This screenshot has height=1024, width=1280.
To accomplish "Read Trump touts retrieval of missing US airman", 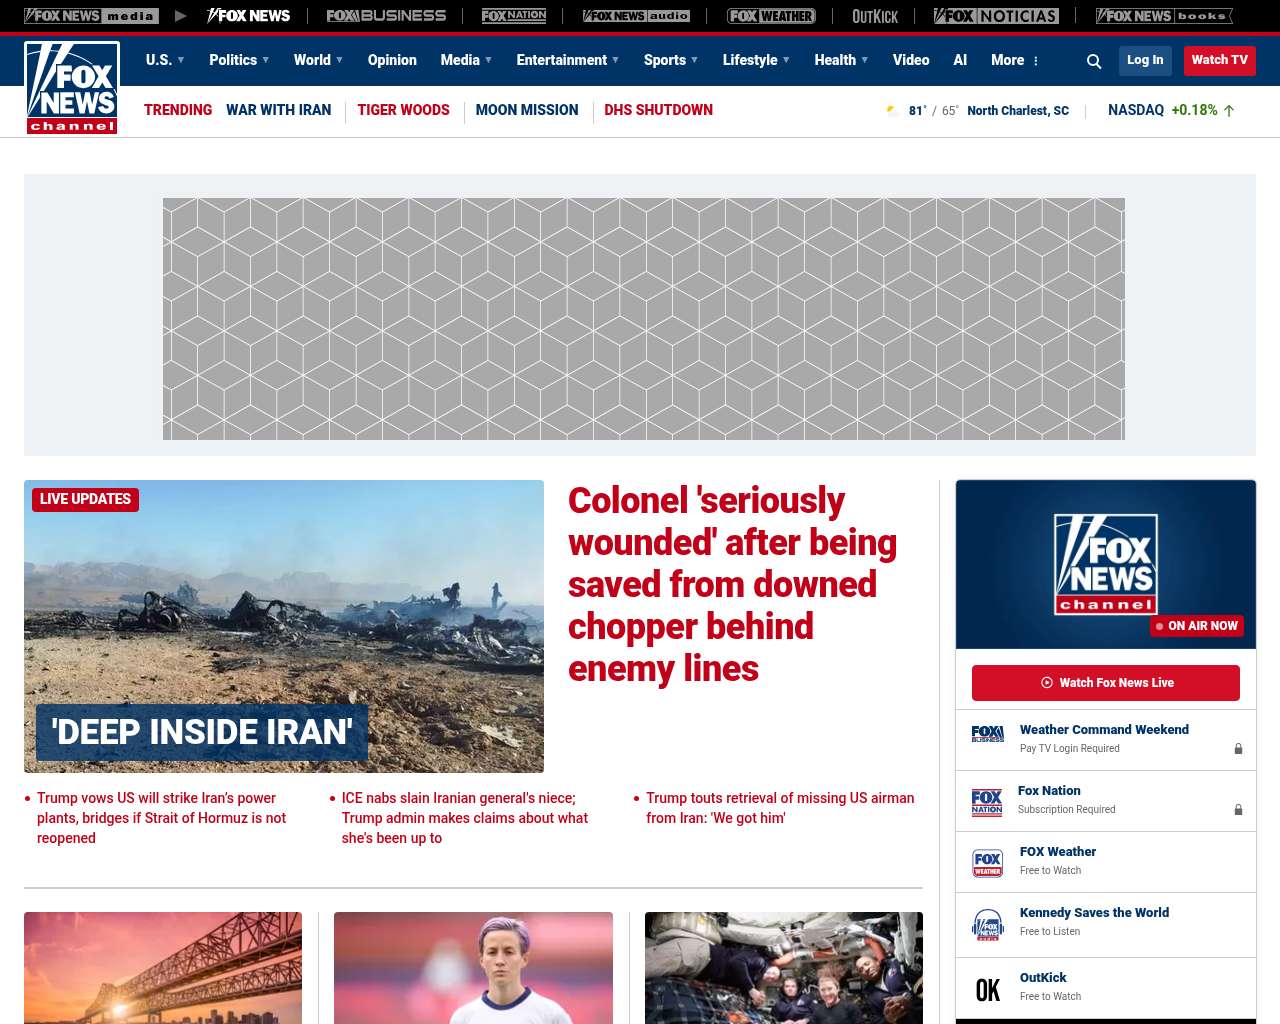I will coord(780,808).
